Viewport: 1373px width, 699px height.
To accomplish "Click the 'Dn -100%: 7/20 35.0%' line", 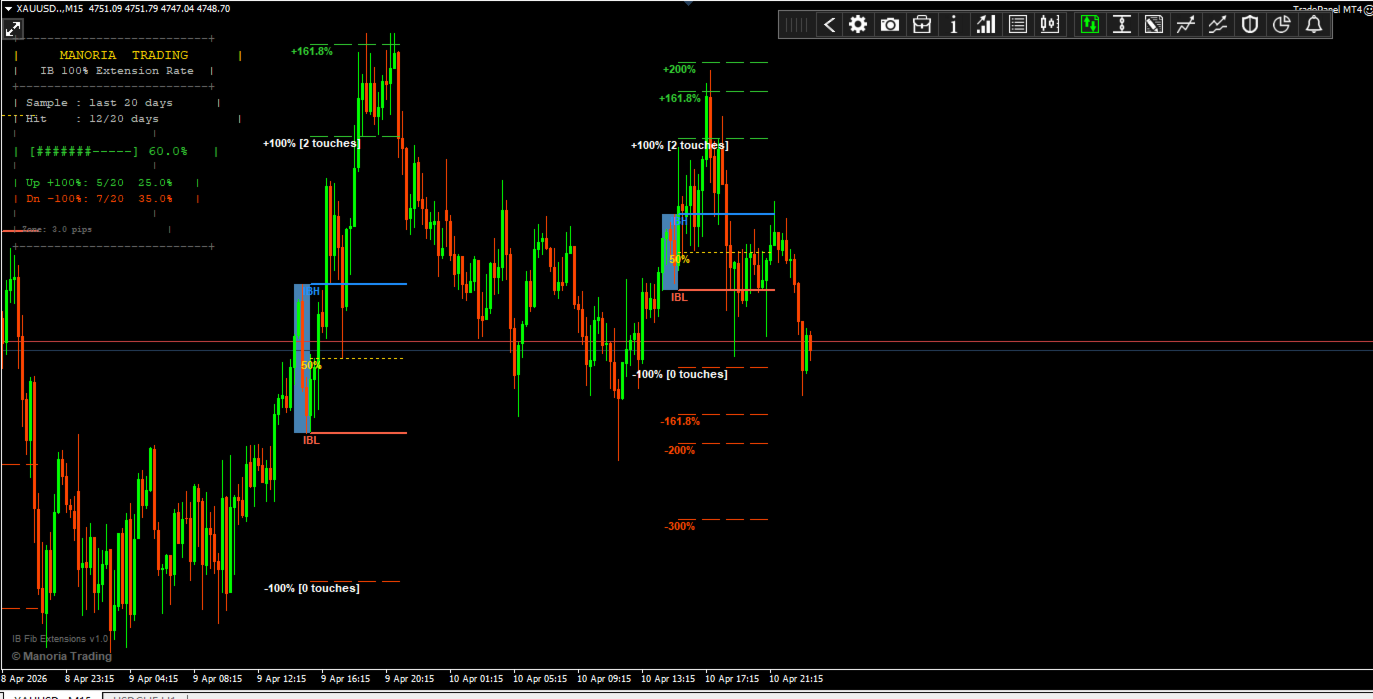I will pyautogui.click(x=99, y=198).
